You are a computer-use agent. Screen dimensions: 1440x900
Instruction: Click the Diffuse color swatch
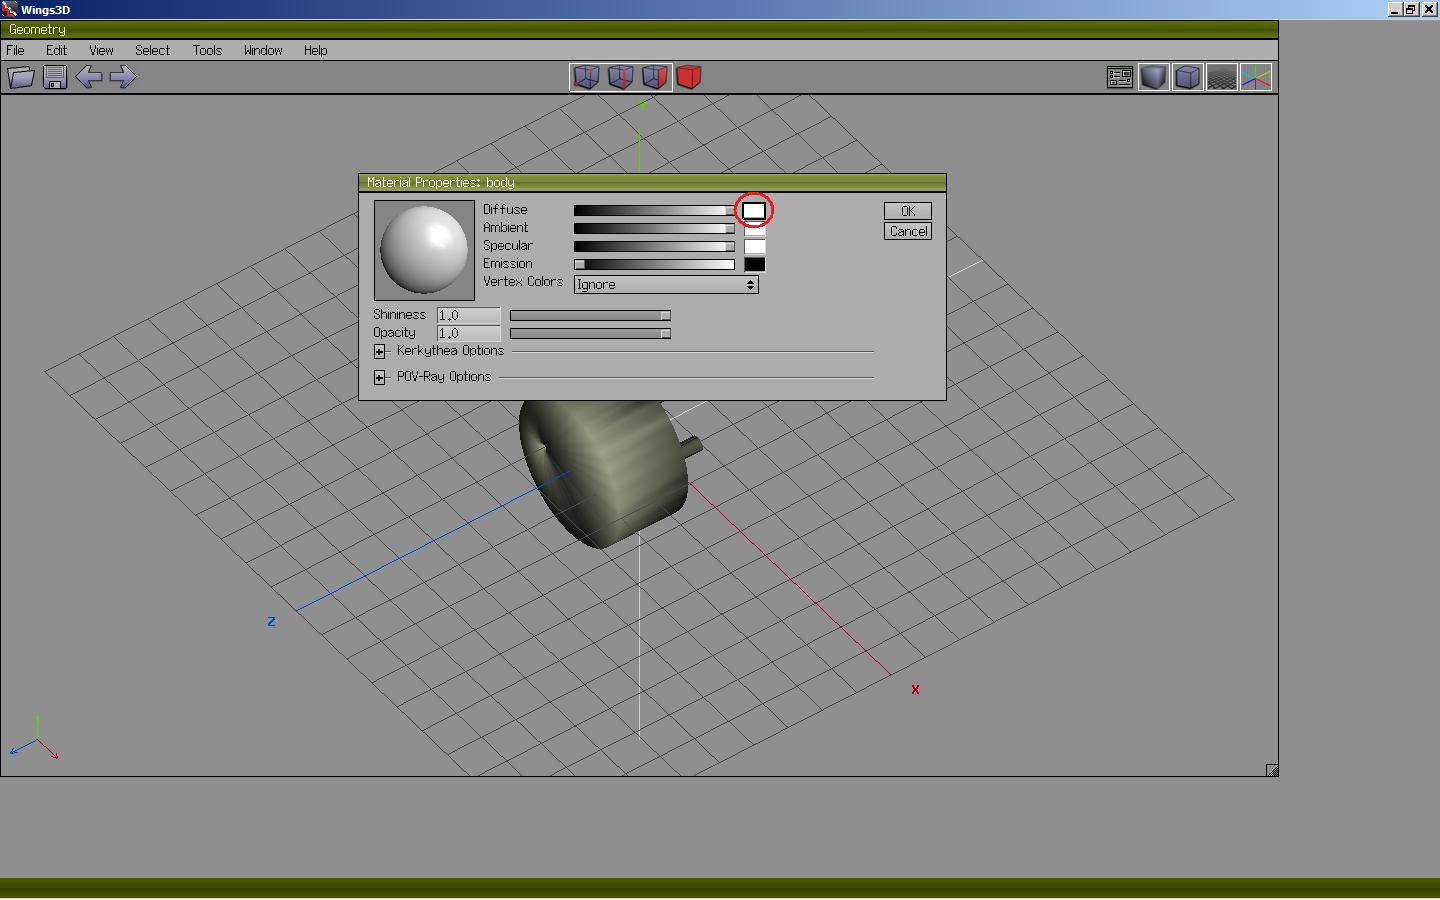point(754,211)
